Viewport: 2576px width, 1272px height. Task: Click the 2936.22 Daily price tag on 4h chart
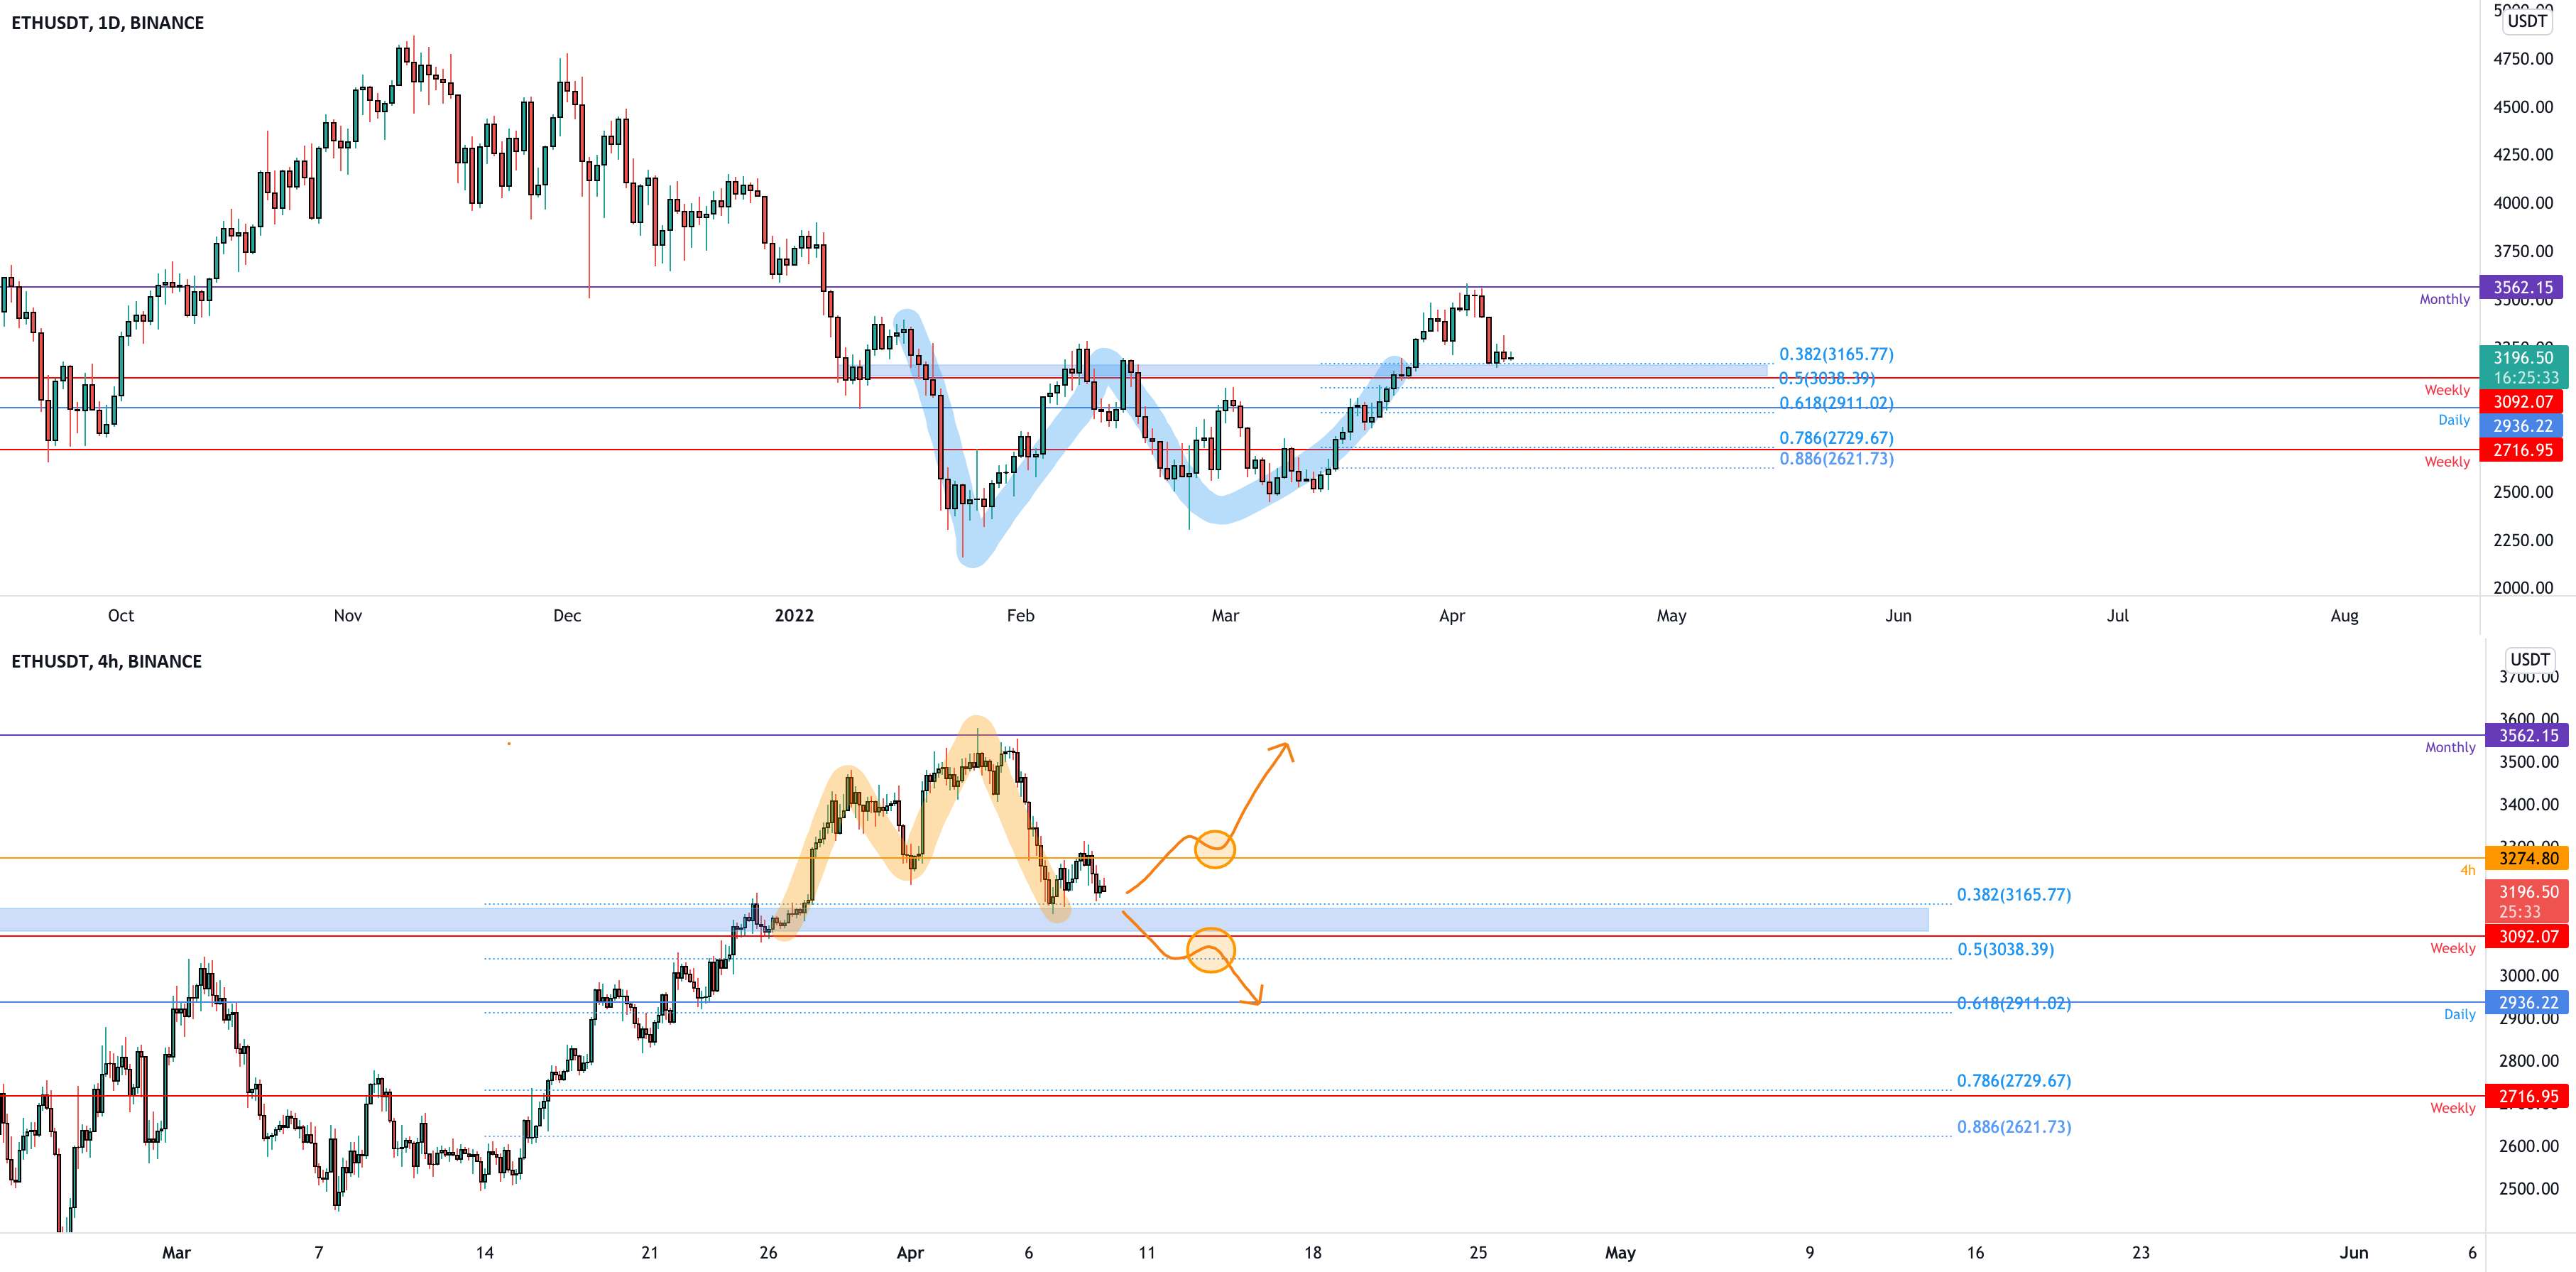pyautogui.click(x=2527, y=1002)
